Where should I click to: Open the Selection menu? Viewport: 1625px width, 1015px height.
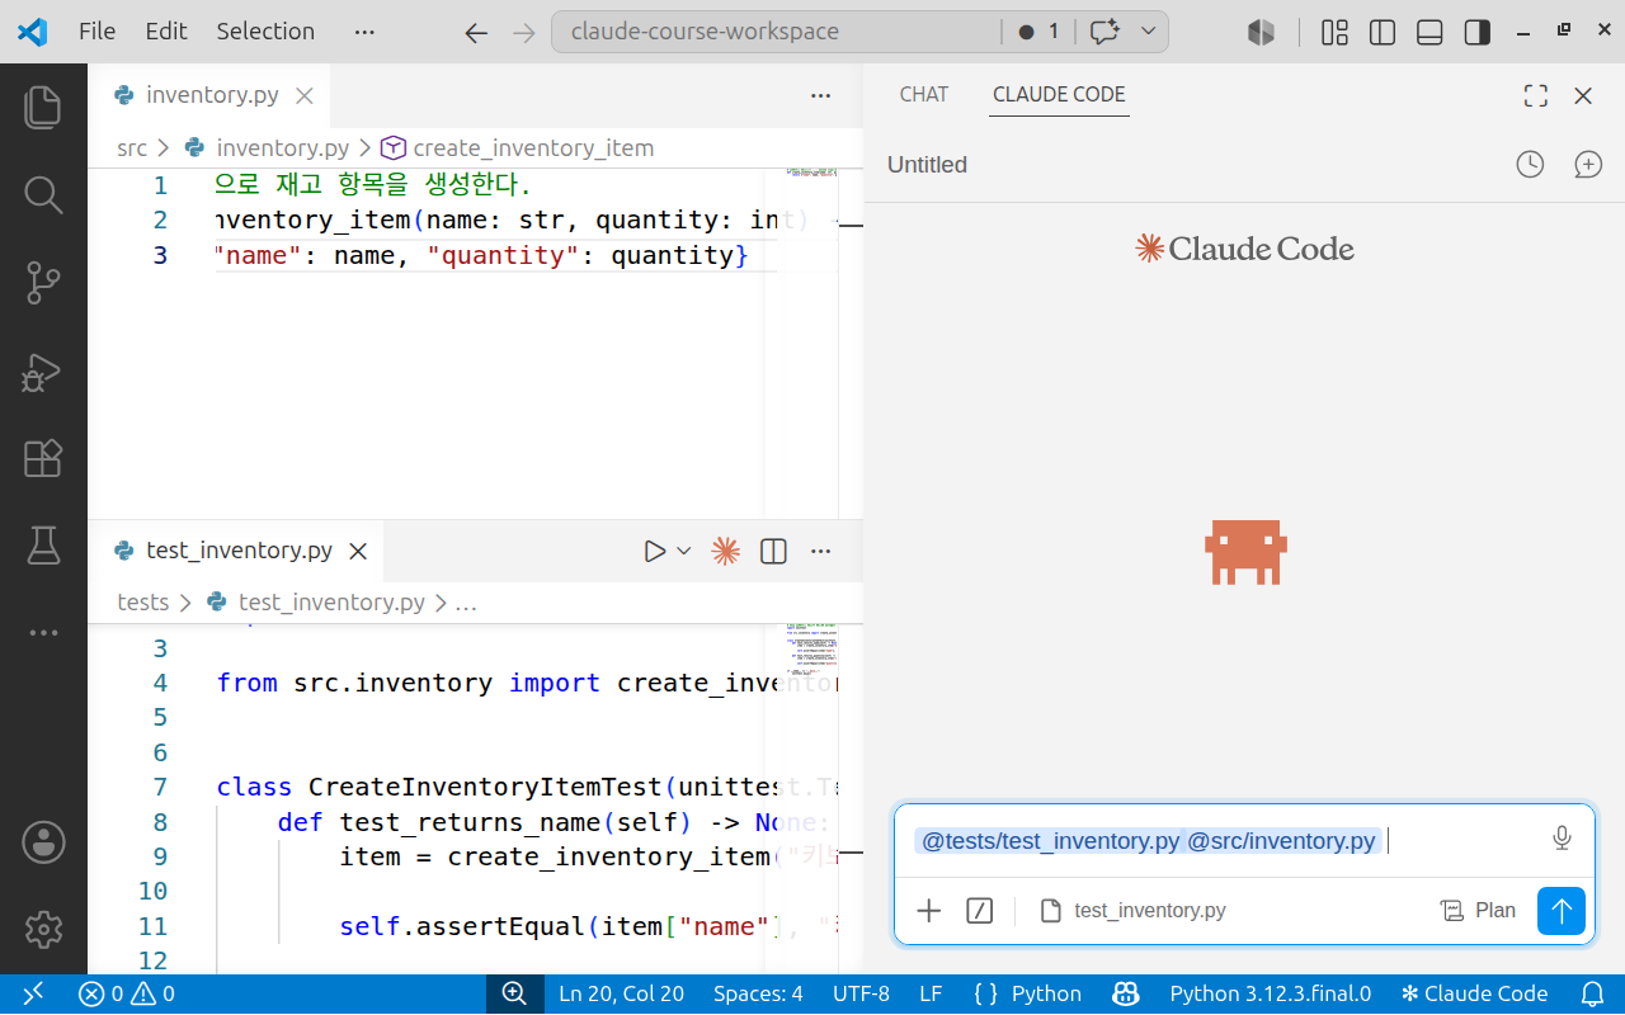[x=265, y=31]
